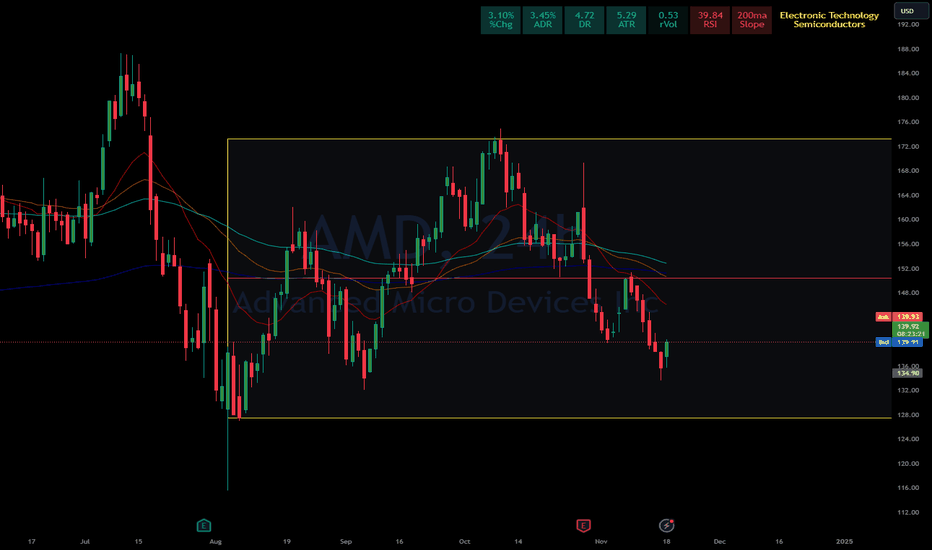Click the red Ask price label 139.93
Image resolution: width=932 pixels, height=550 pixels.
pyautogui.click(x=899, y=317)
